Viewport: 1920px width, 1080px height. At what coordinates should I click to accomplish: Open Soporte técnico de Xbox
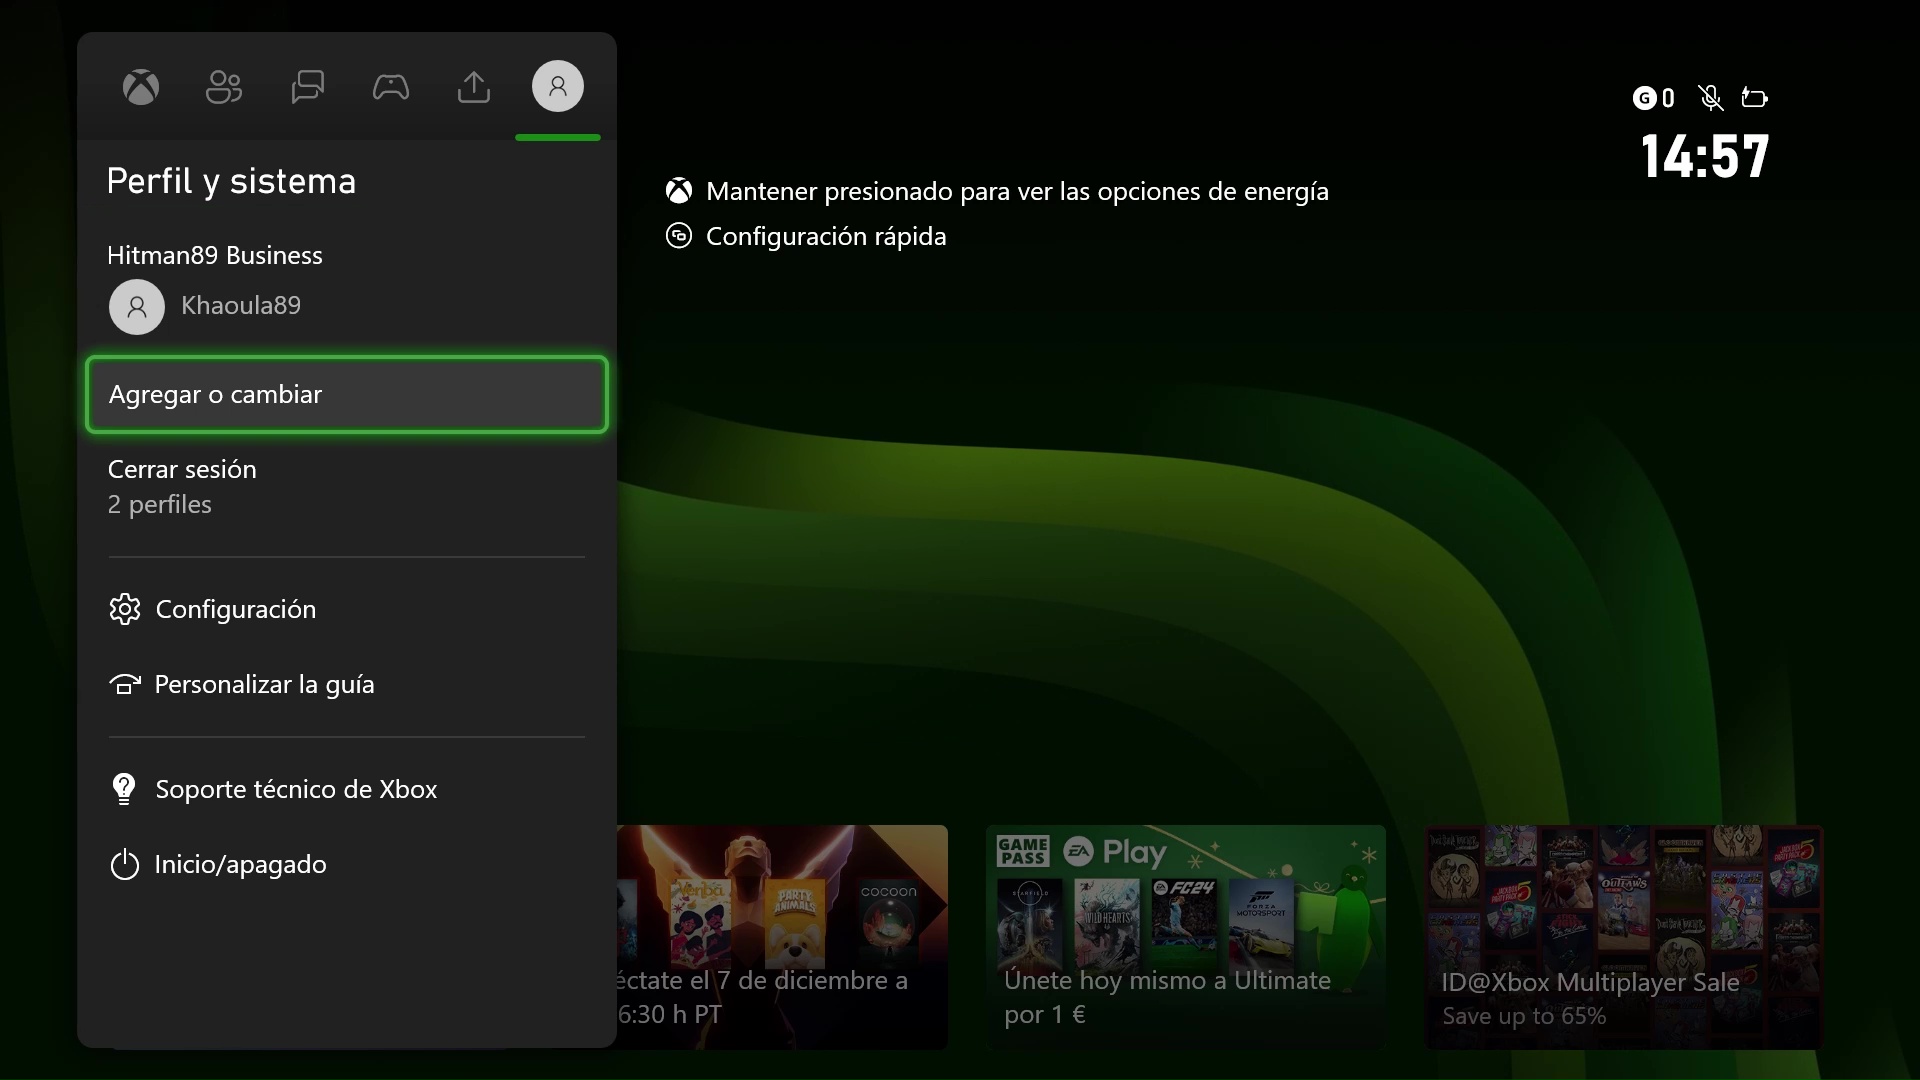click(347, 789)
